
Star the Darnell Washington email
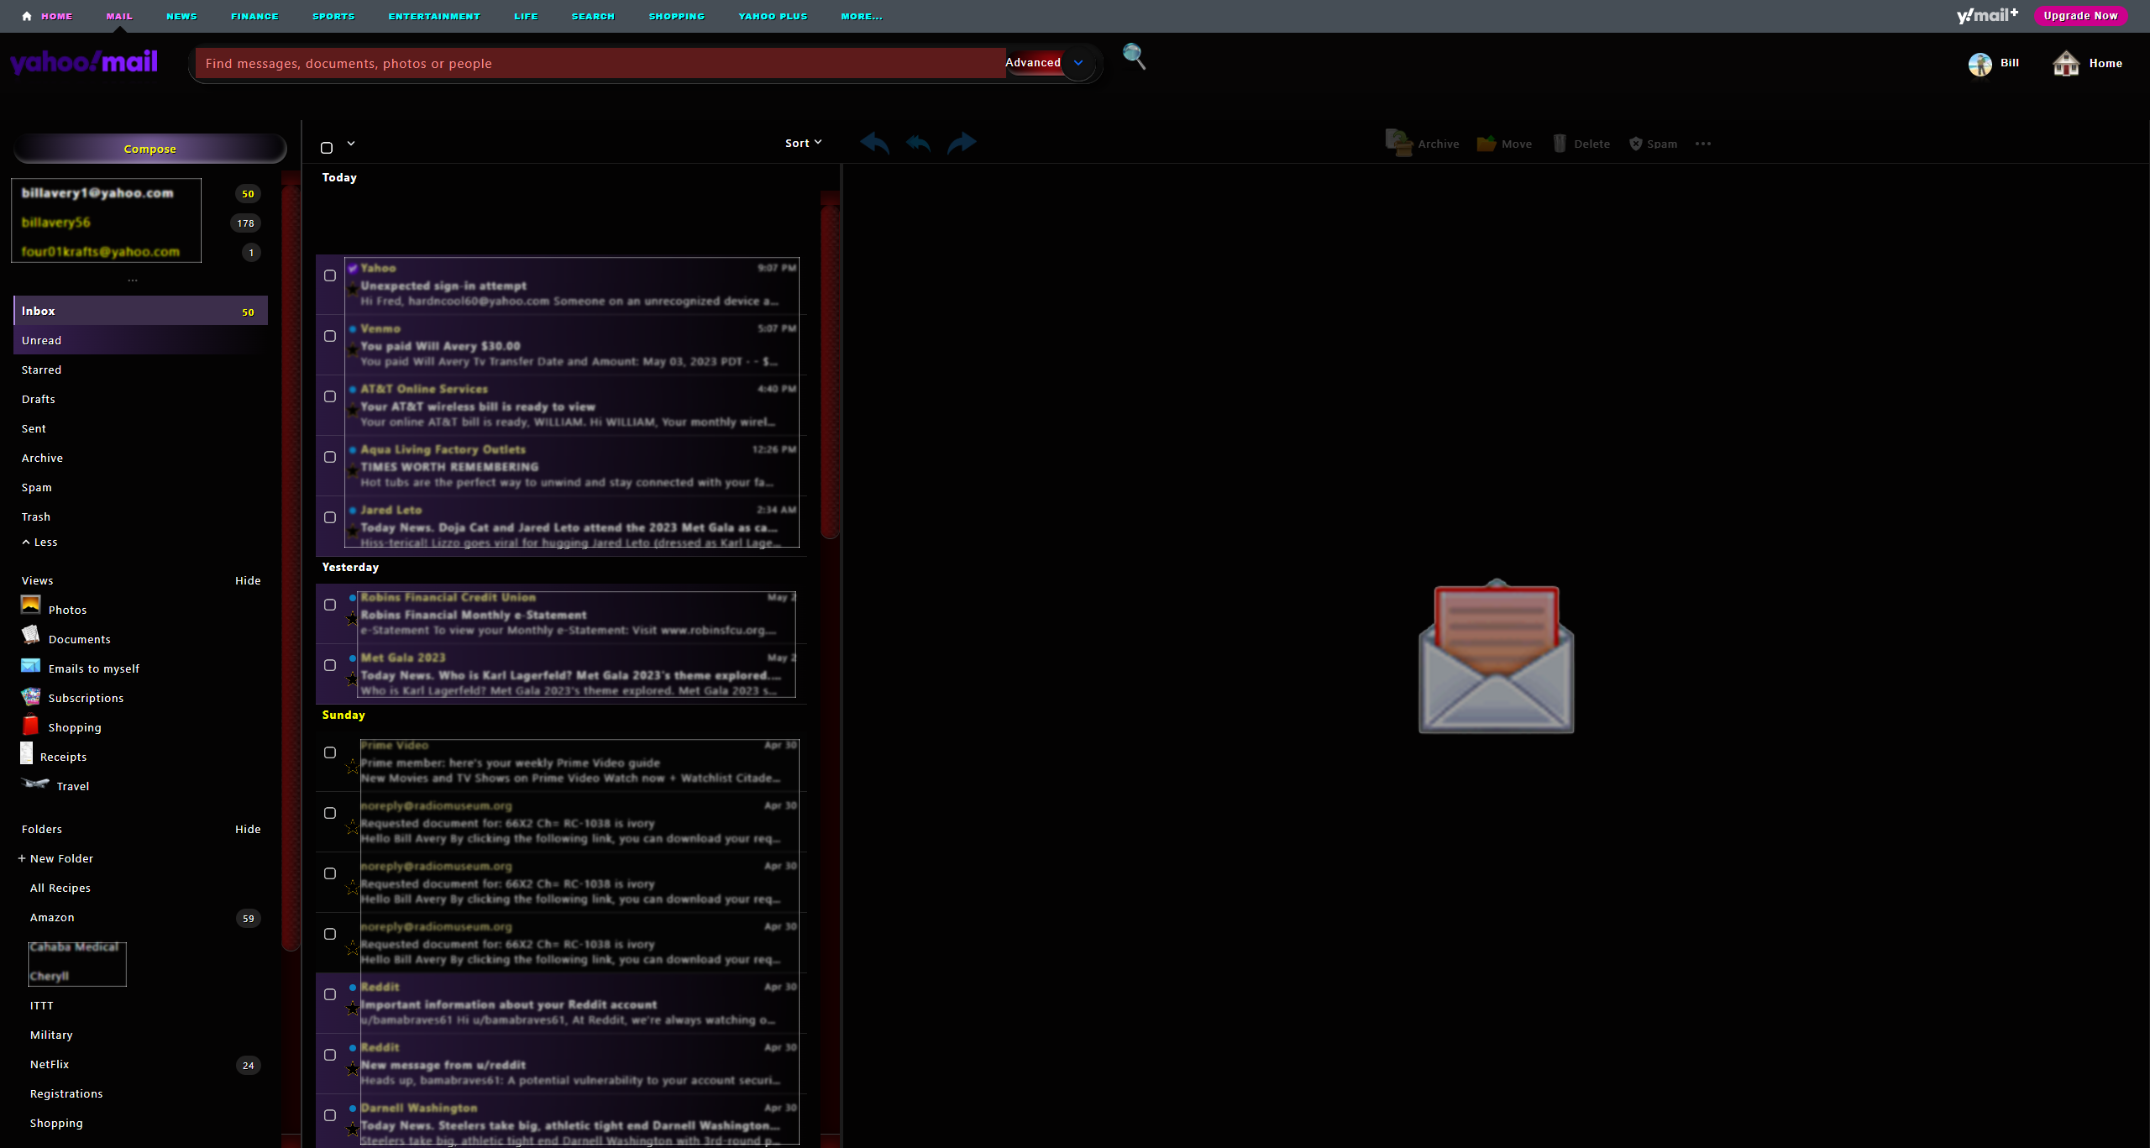pyautogui.click(x=352, y=1128)
